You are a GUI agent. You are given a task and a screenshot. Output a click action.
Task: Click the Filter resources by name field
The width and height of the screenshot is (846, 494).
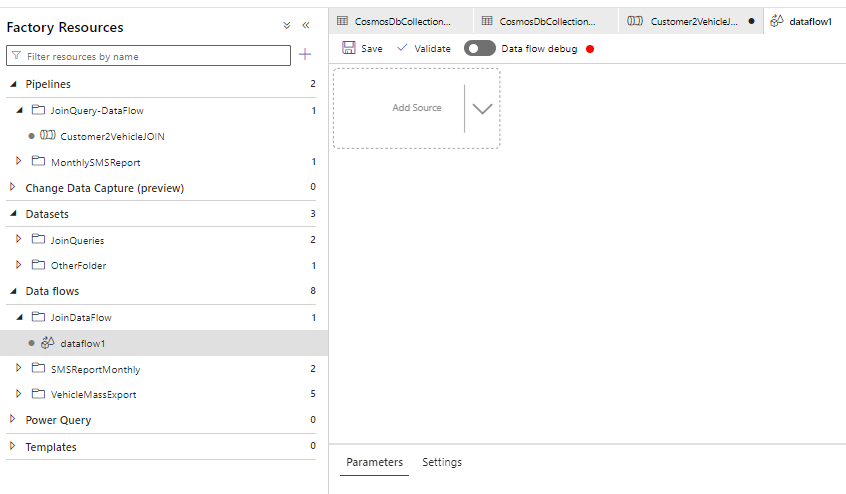(155, 56)
